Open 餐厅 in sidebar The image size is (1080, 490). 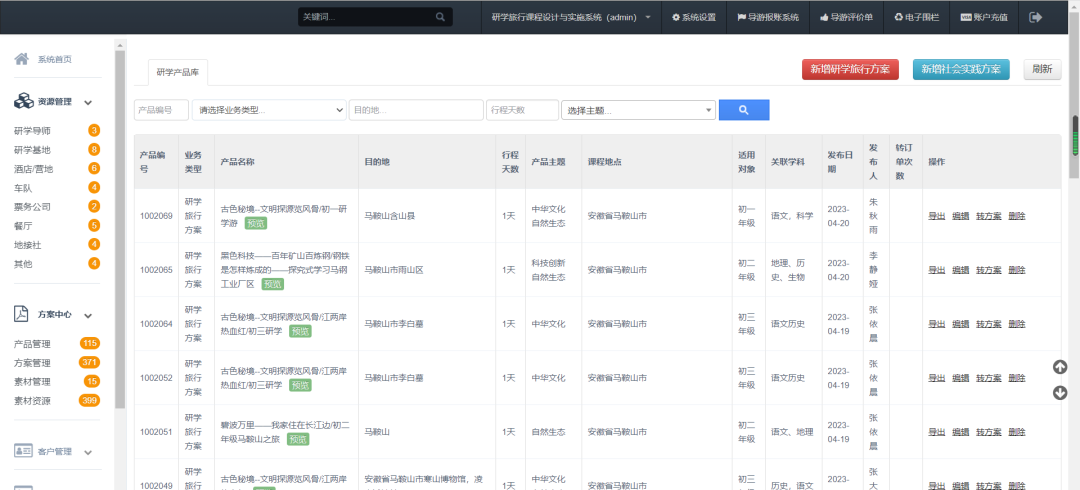pos(23,225)
